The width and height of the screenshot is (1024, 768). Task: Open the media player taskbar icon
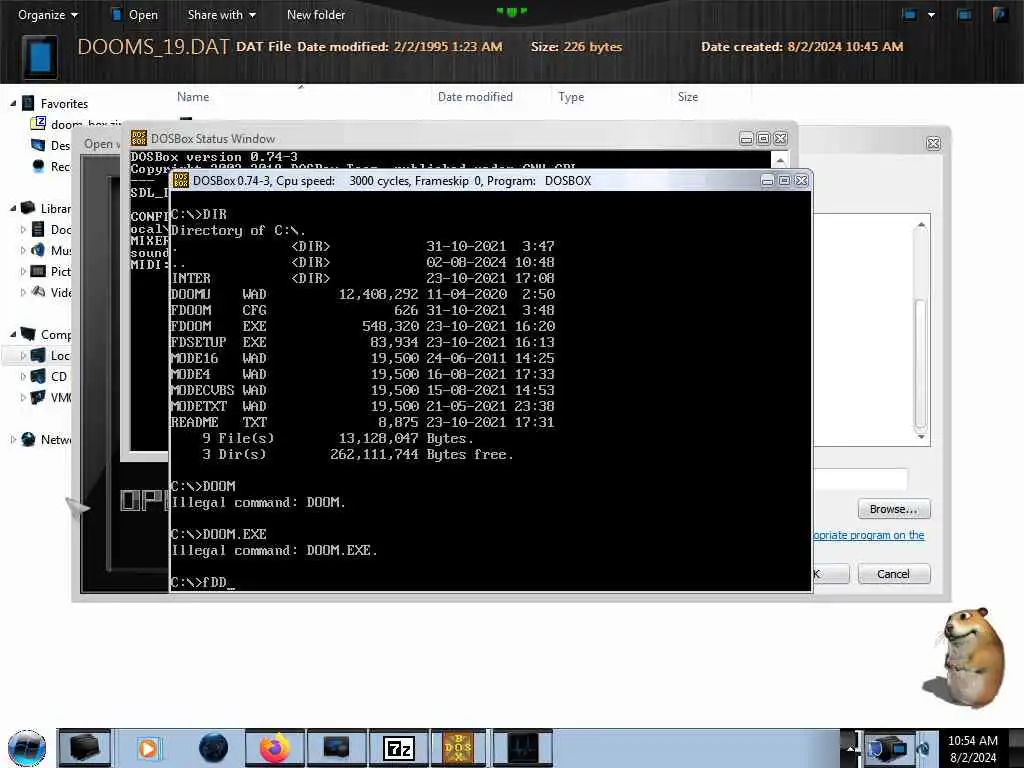click(148, 748)
